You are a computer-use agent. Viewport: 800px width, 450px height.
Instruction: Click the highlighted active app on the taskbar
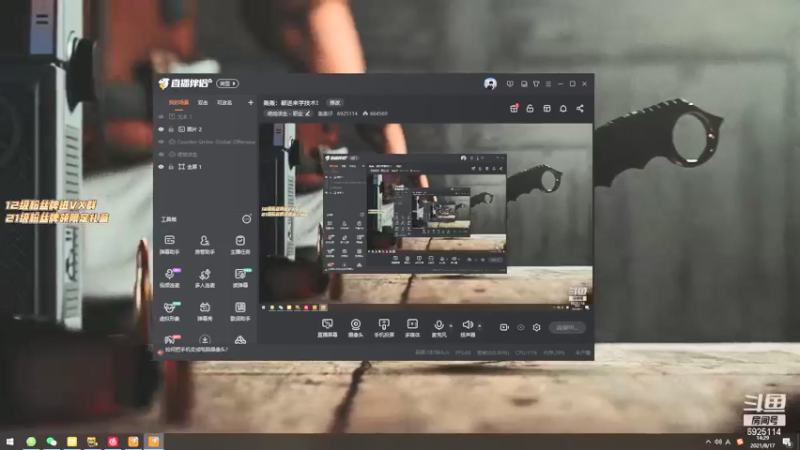click(154, 442)
